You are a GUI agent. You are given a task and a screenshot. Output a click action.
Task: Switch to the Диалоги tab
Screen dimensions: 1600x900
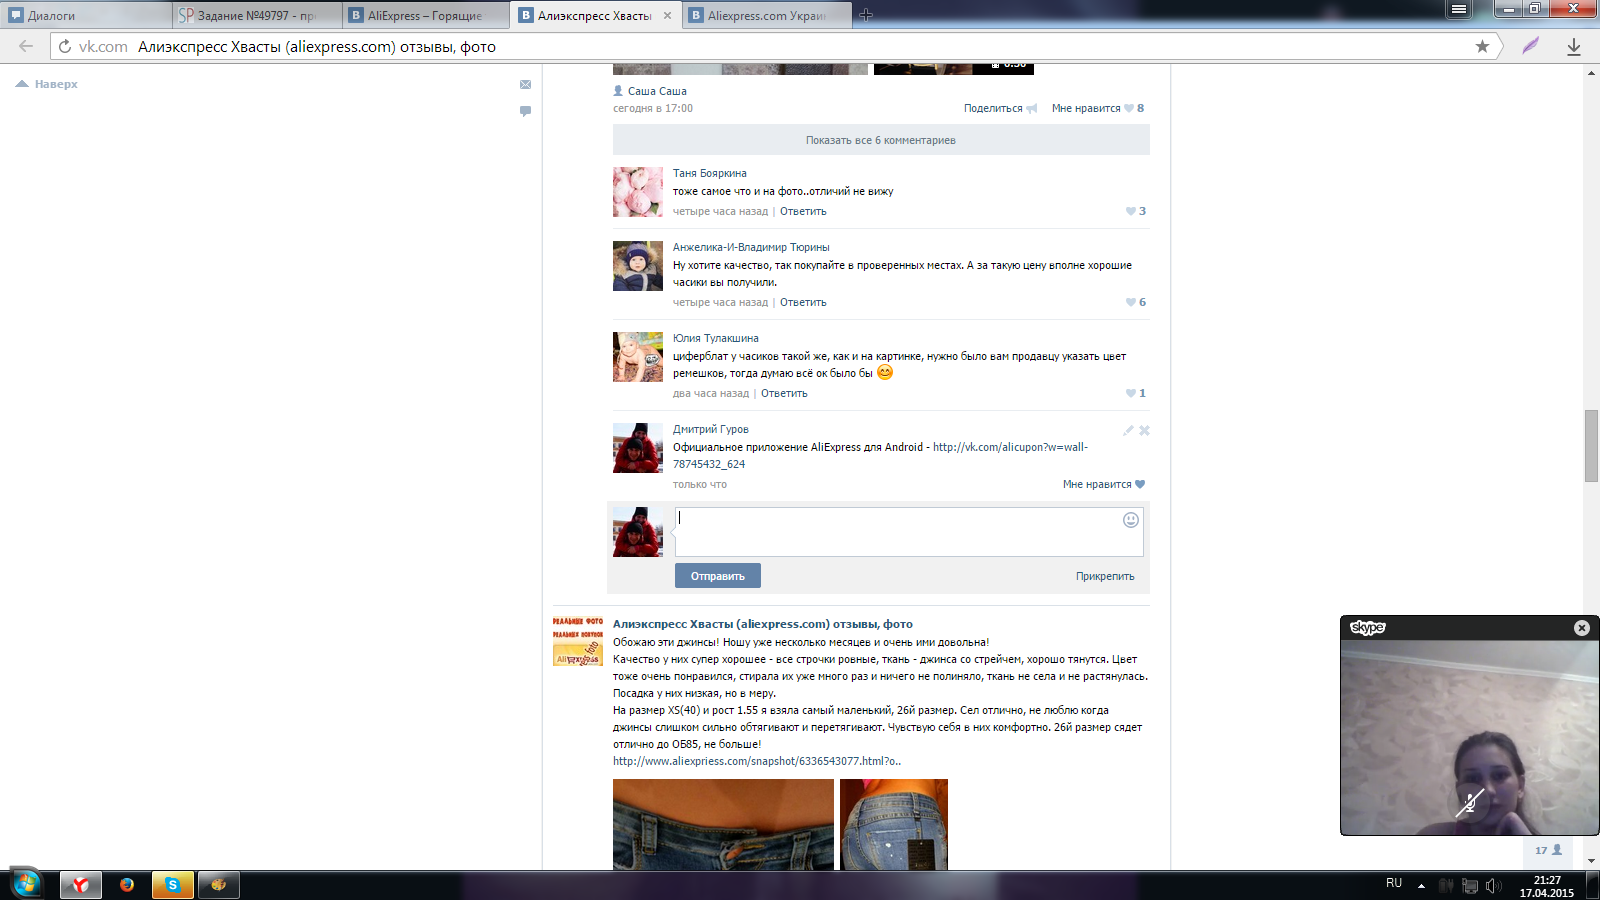point(86,15)
